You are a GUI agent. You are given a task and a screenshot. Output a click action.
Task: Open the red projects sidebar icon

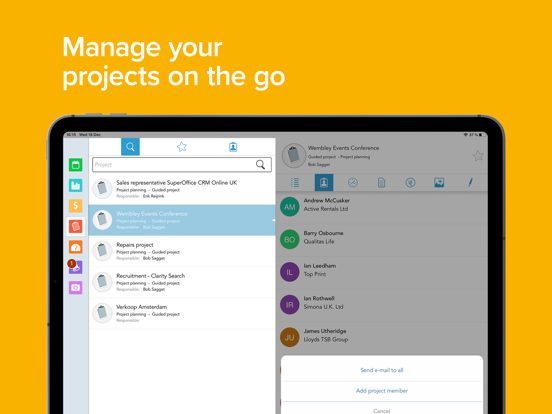(75, 226)
